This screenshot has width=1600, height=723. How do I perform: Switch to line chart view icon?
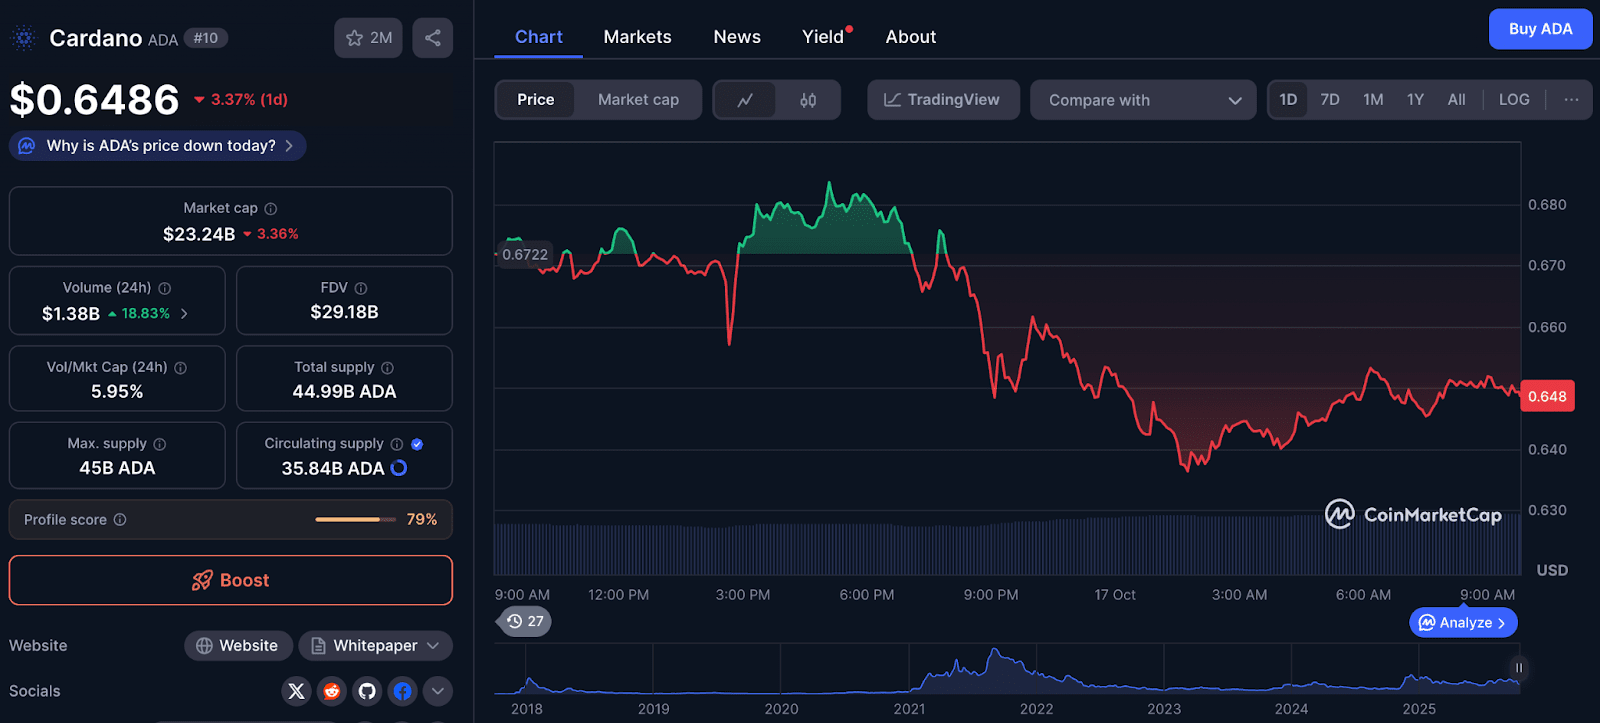[745, 100]
